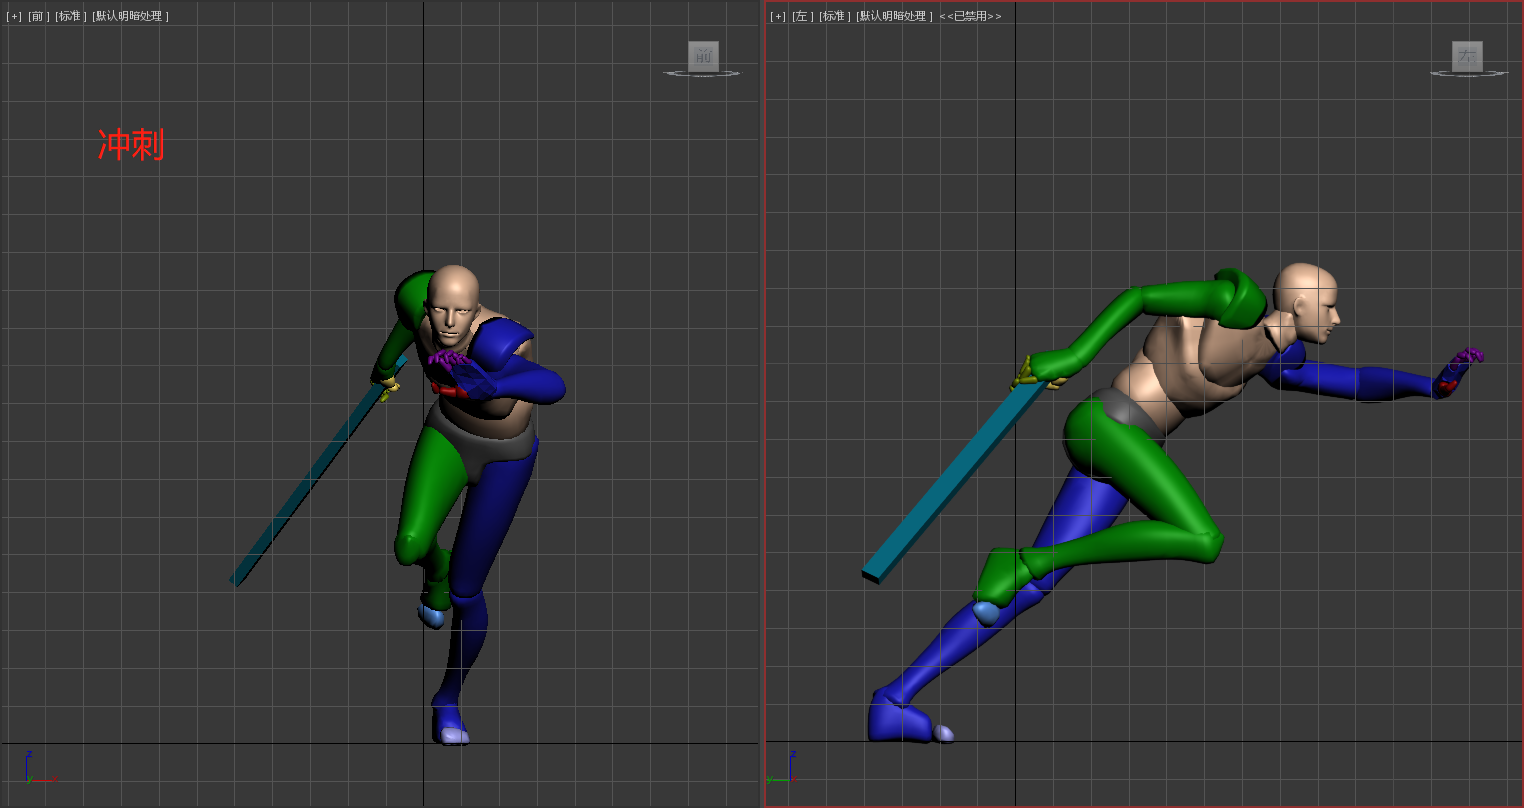Open the [+] general menu in left viewport

pos(778,16)
